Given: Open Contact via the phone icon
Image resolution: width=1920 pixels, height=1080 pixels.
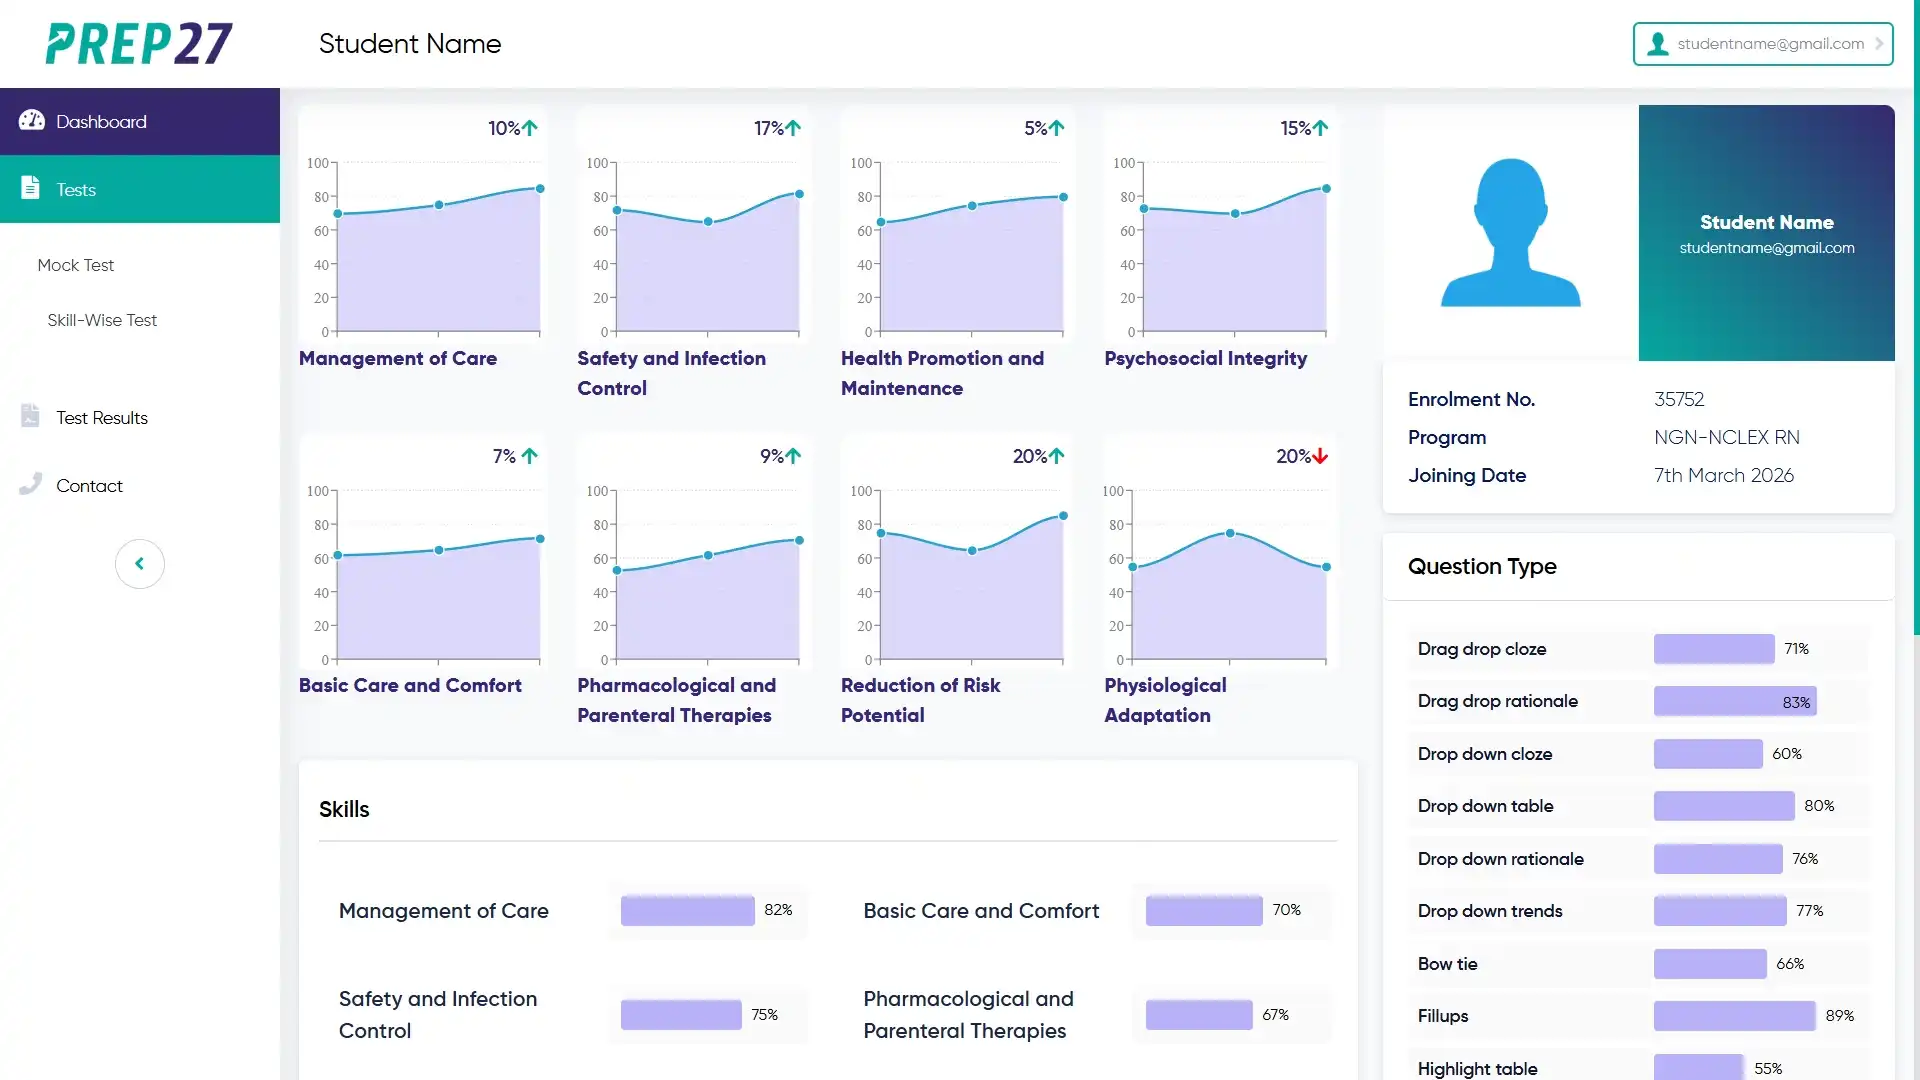Looking at the screenshot, I should click(29, 484).
